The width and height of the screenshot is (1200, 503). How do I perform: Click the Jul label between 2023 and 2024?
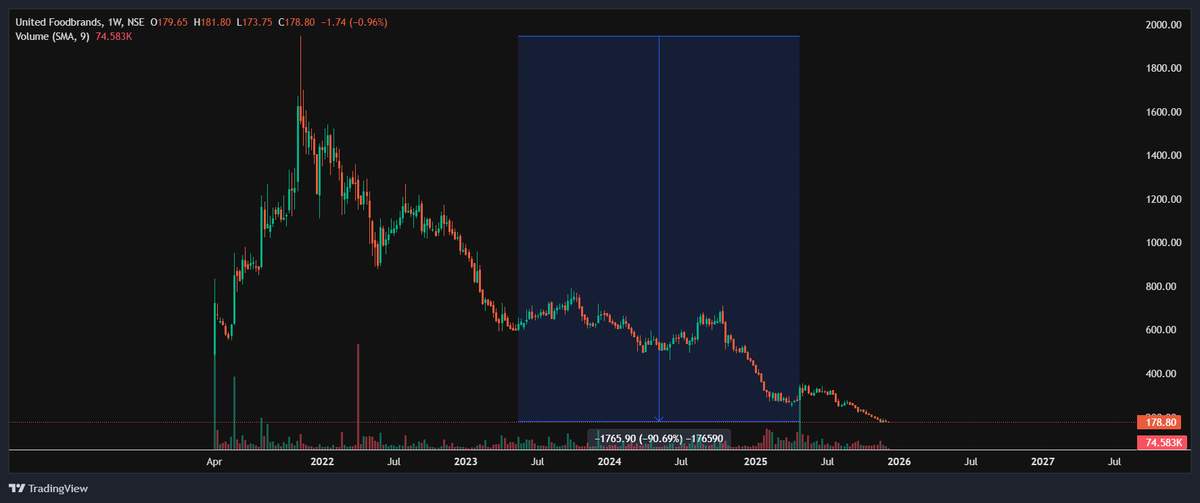(x=537, y=462)
